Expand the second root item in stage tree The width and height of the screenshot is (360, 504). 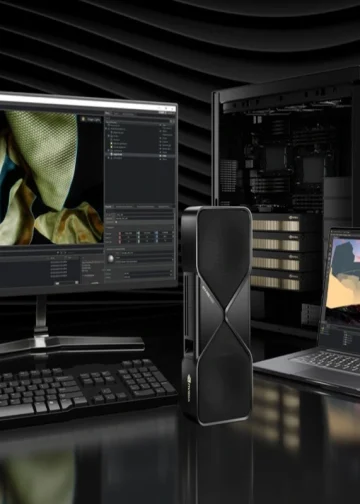point(106,129)
